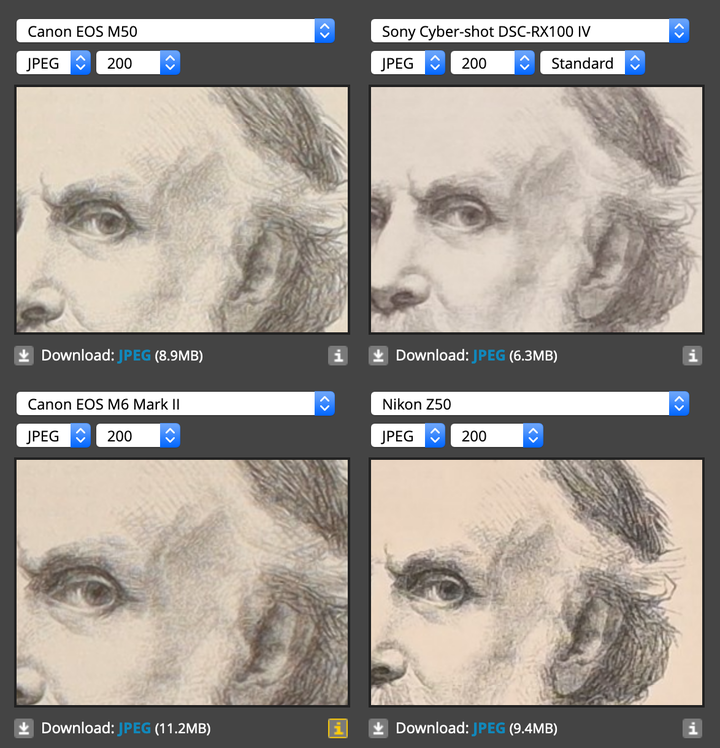Image resolution: width=720 pixels, height=748 pixels.
Task: Click the download icon under Sony RX100 IV image
Action: coord(378,356)
